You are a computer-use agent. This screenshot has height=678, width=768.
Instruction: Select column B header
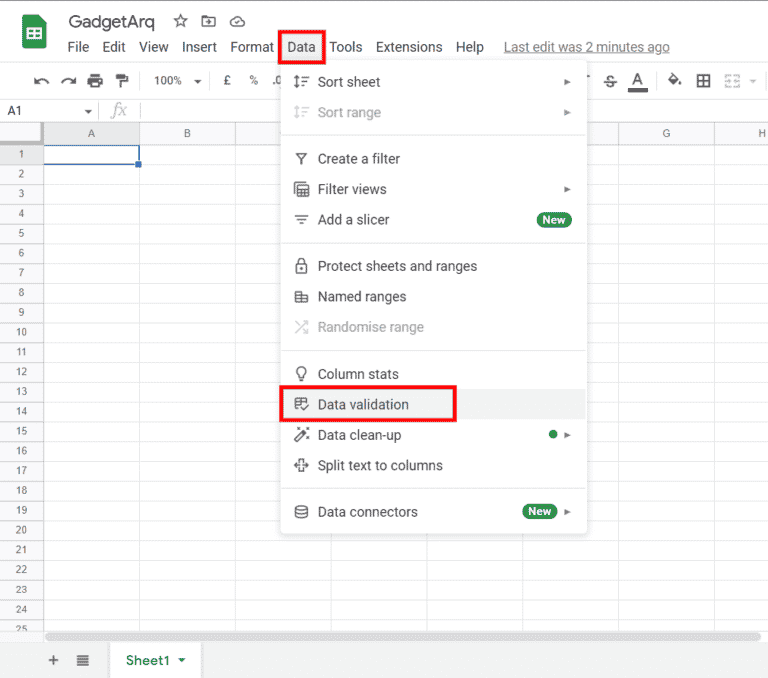(x=187, y=133)
